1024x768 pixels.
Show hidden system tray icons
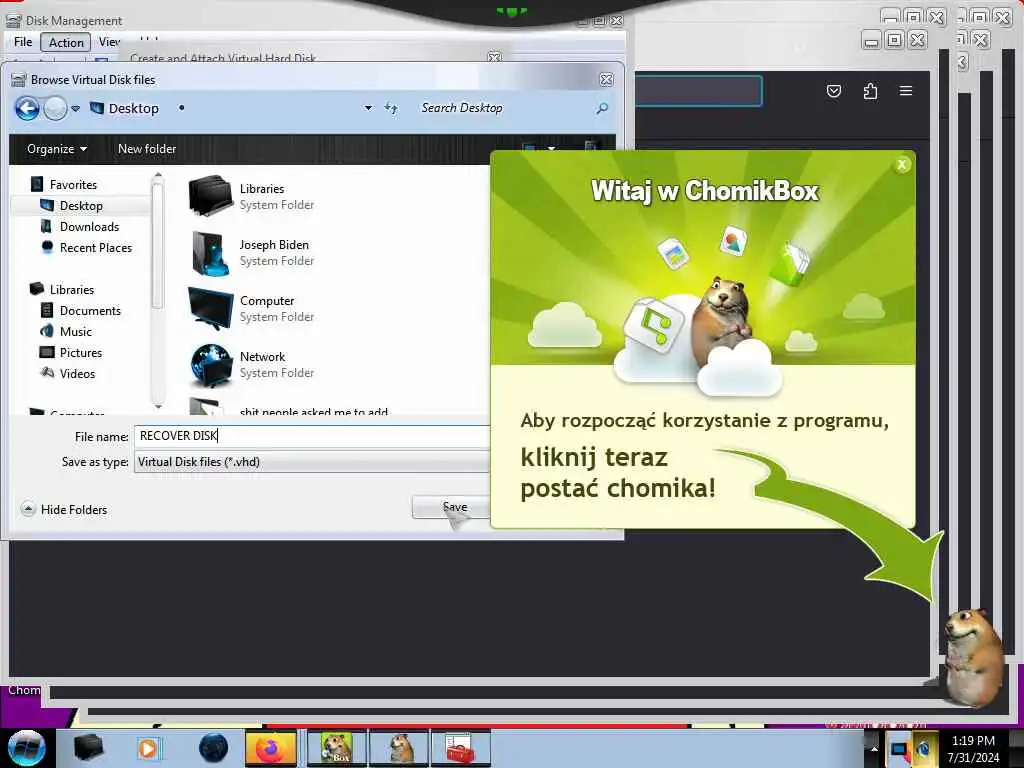[x=873, y=748]
